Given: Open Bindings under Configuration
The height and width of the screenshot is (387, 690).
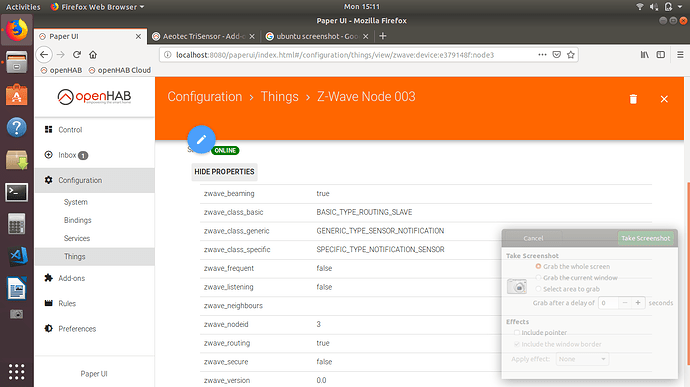Looking at the screenshot, I should [95, 220].
